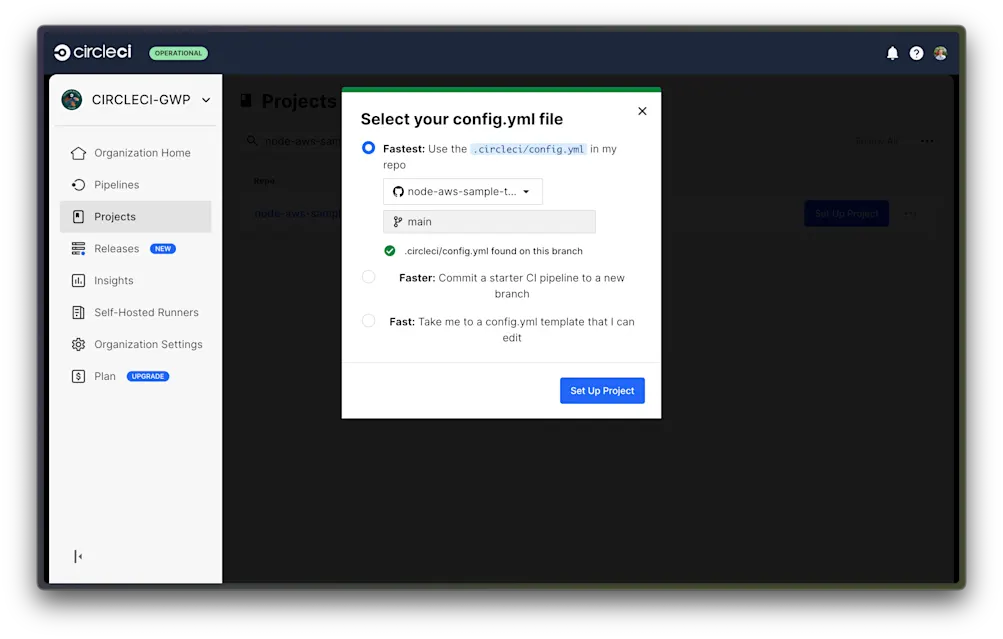Open the node-aws-sample repository dropdown
Screen dimensions: 1003x639
(462, 190)
